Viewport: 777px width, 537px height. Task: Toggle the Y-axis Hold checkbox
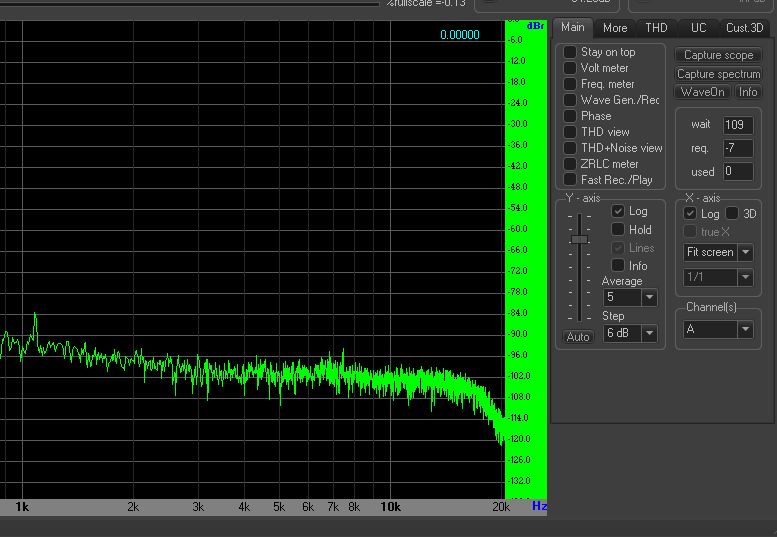[x=618, y=230]
